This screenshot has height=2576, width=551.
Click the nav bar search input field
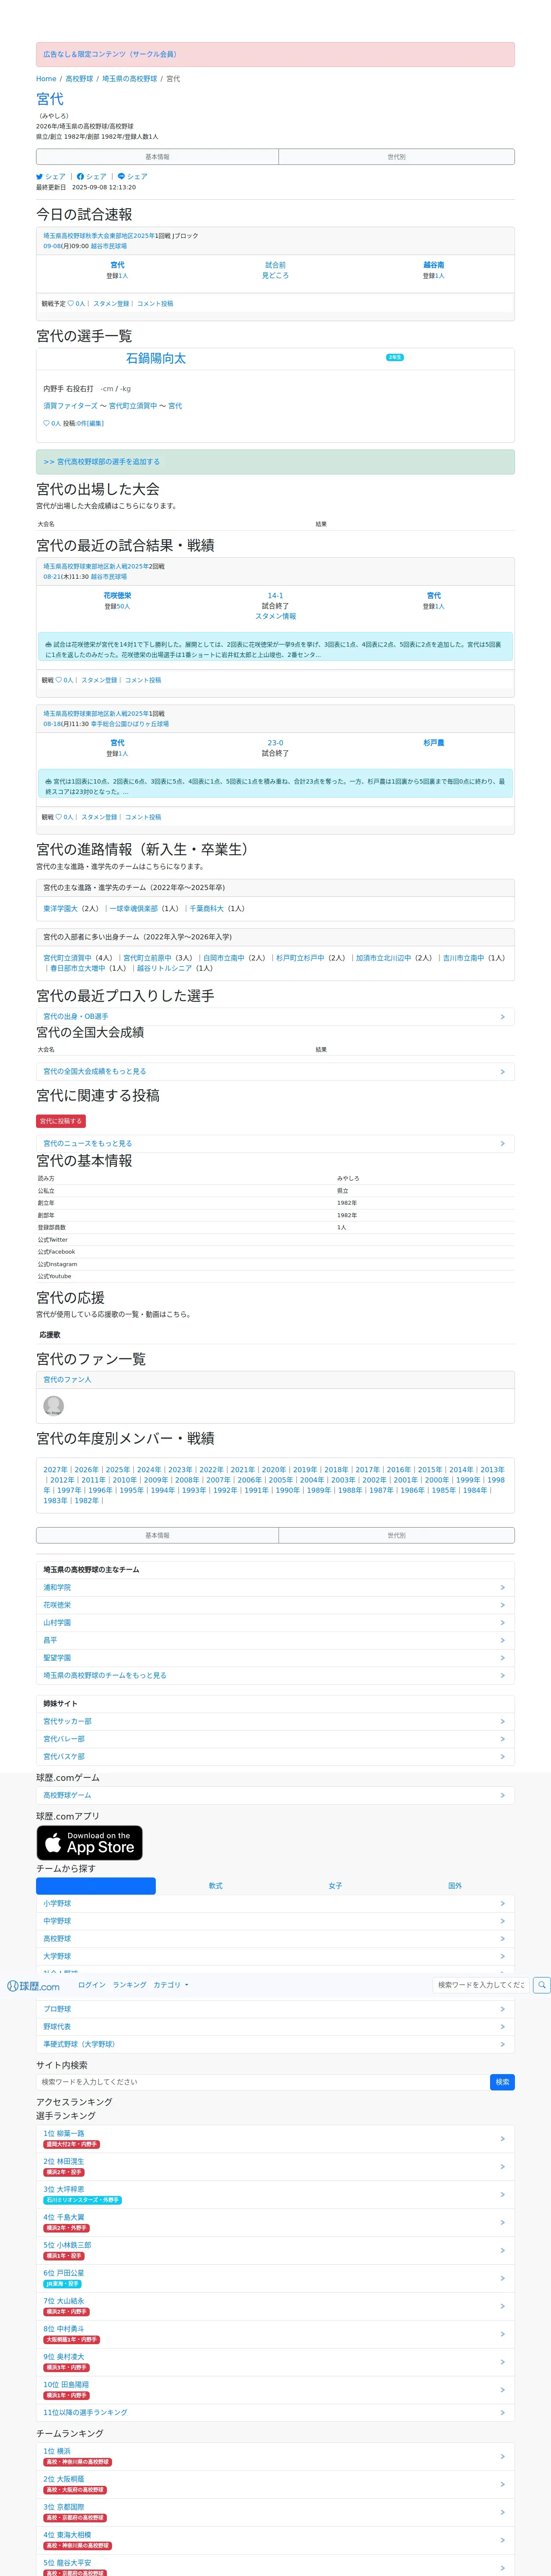point(481,1985)
